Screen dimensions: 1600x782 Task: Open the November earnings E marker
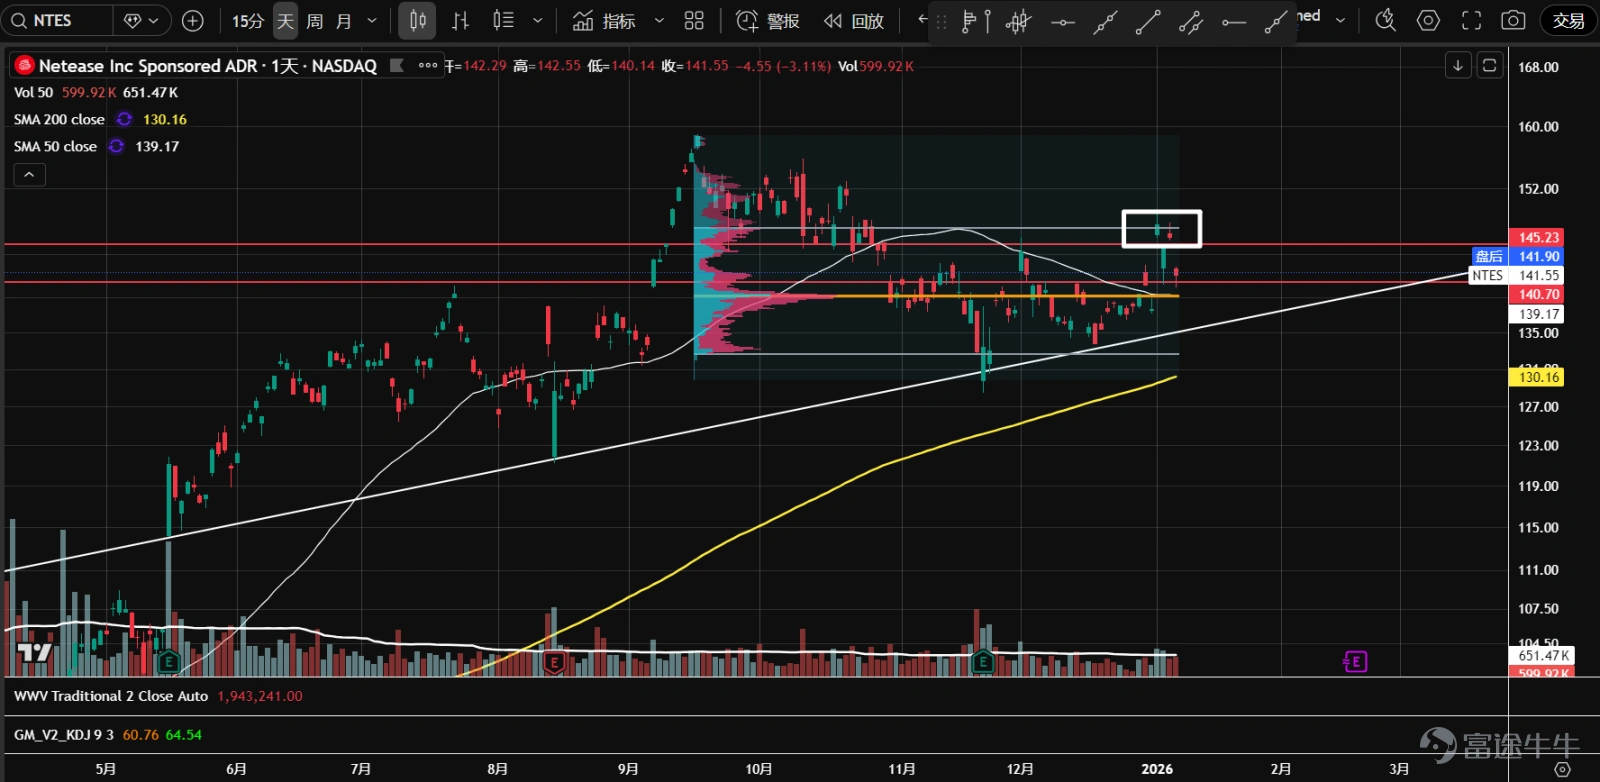tap(982, 662)
